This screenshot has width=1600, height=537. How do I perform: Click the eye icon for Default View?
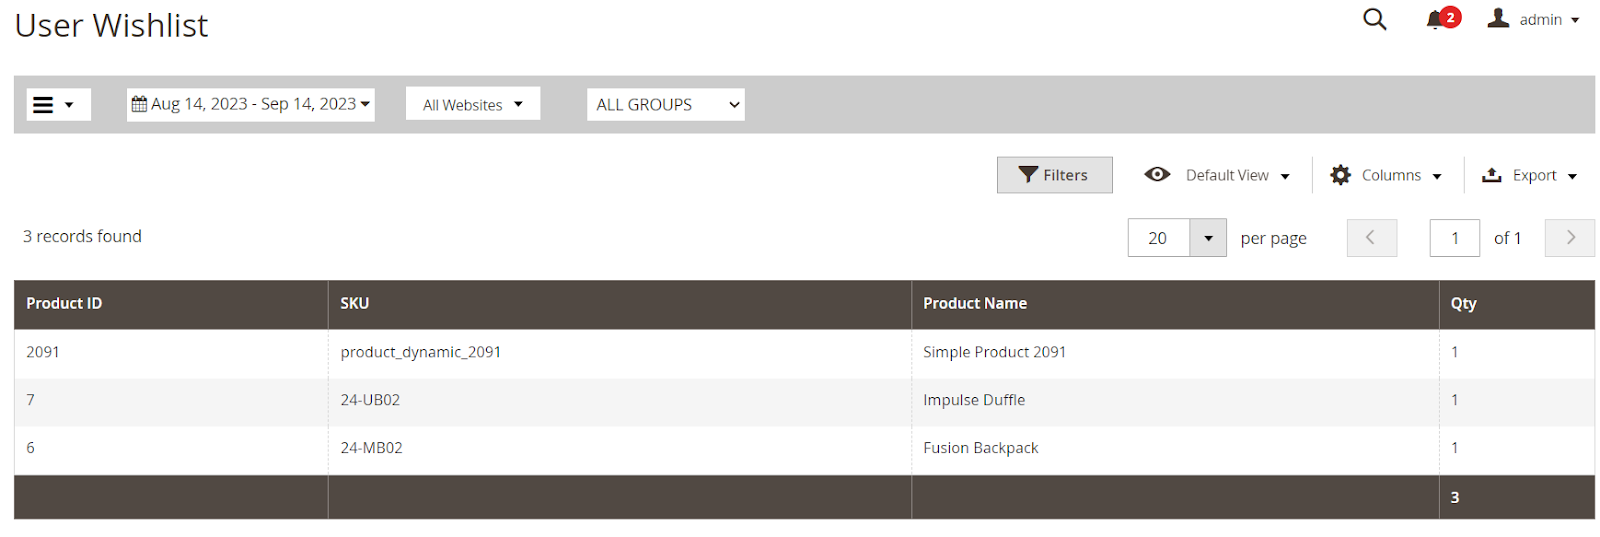(x=1157, y=175)
